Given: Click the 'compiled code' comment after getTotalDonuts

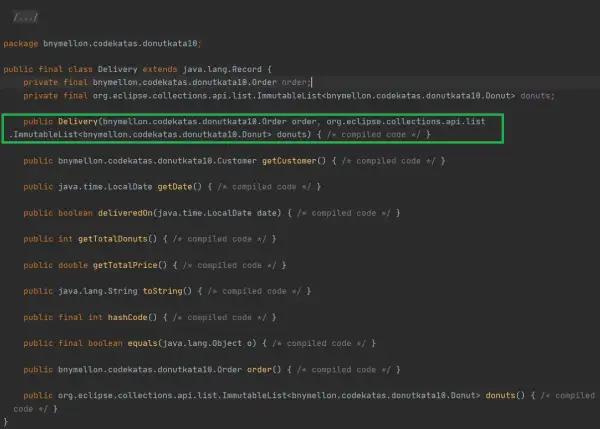Looking at the screenshot, I should coord(219,239).
